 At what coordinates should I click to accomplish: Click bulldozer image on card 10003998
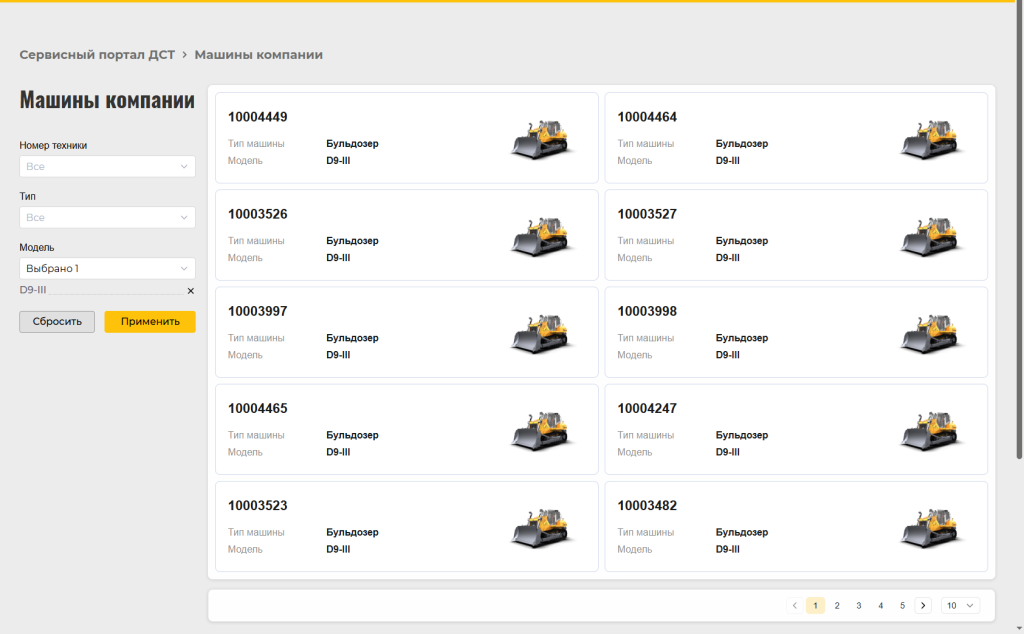point(931,334)
